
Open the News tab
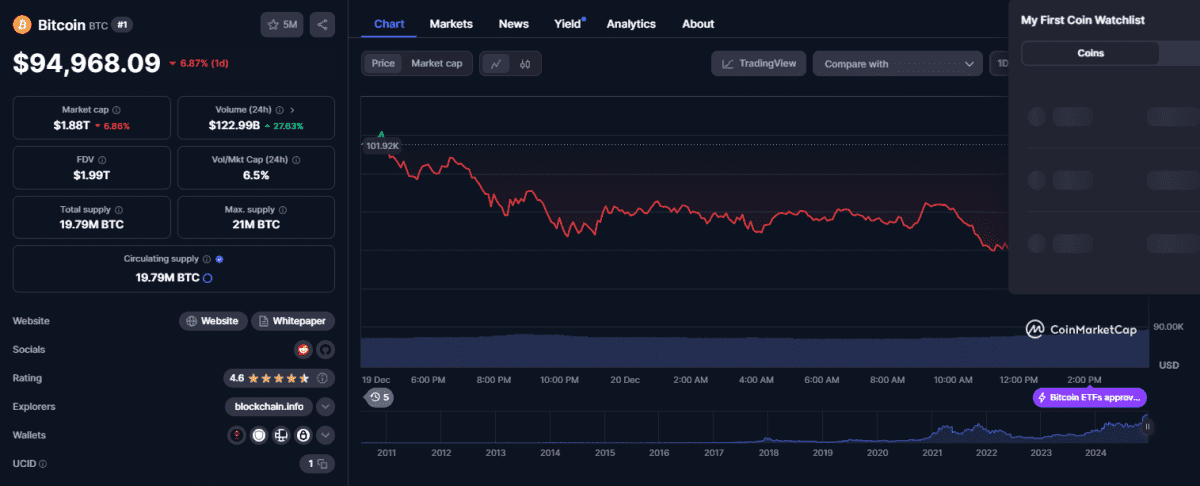[514, 24]
